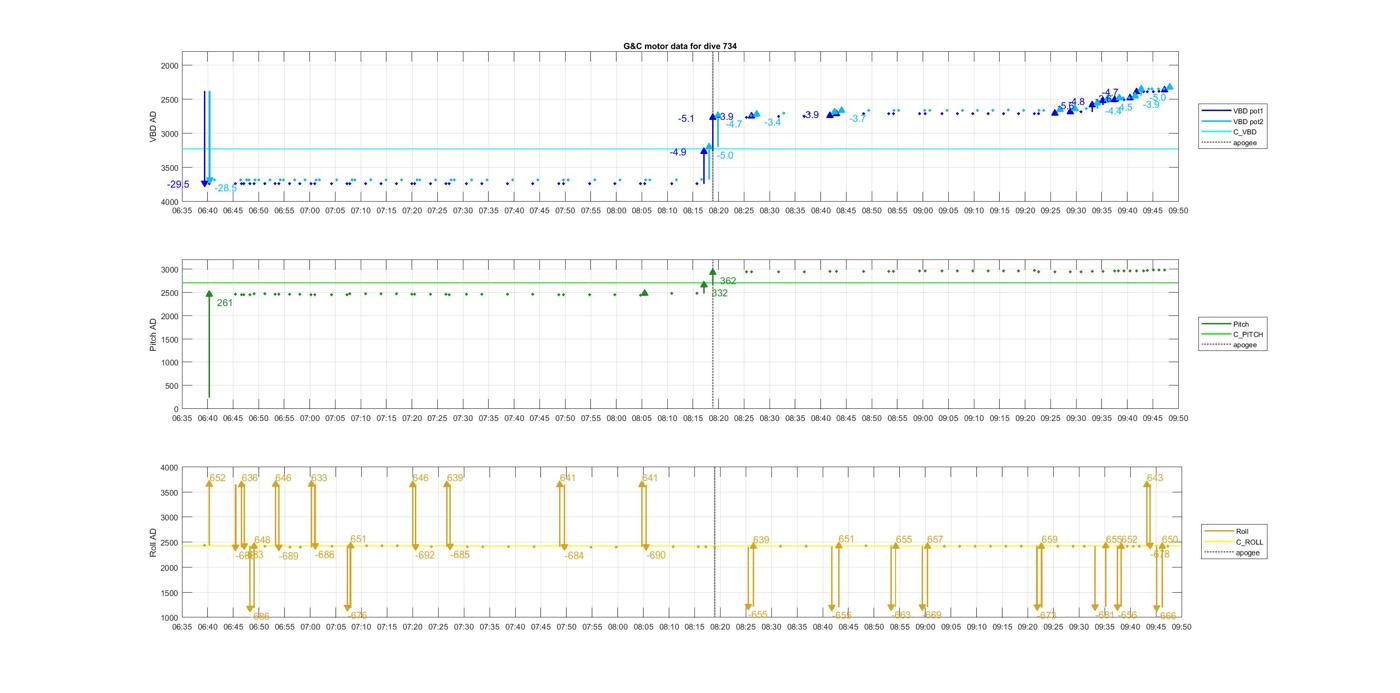Click the '-3.7' VBD data label
The width and height of the screenshot is (1400, 693).
tap(857, 119)
